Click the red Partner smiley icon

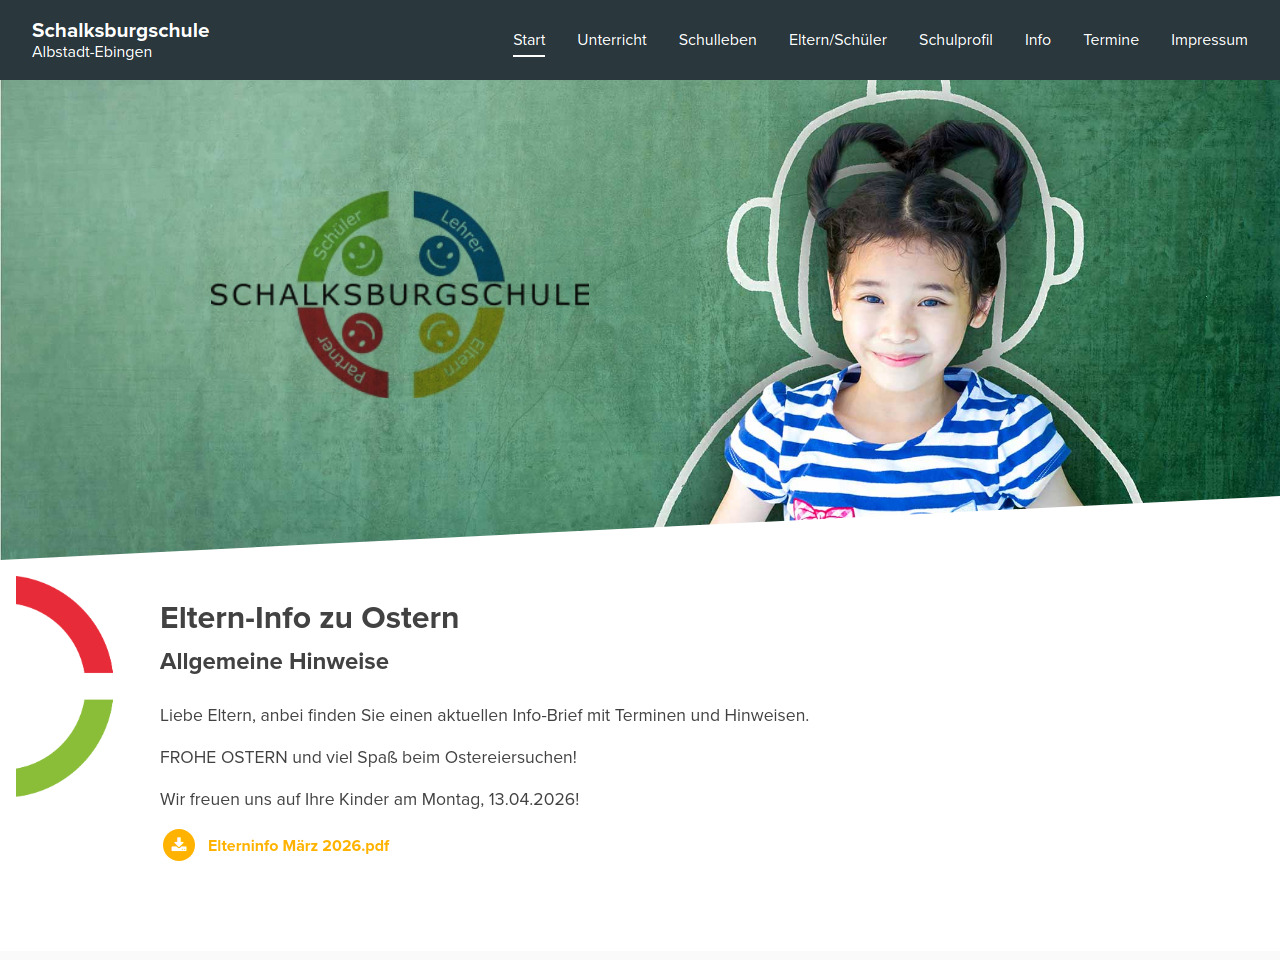(x=362, y=332)
